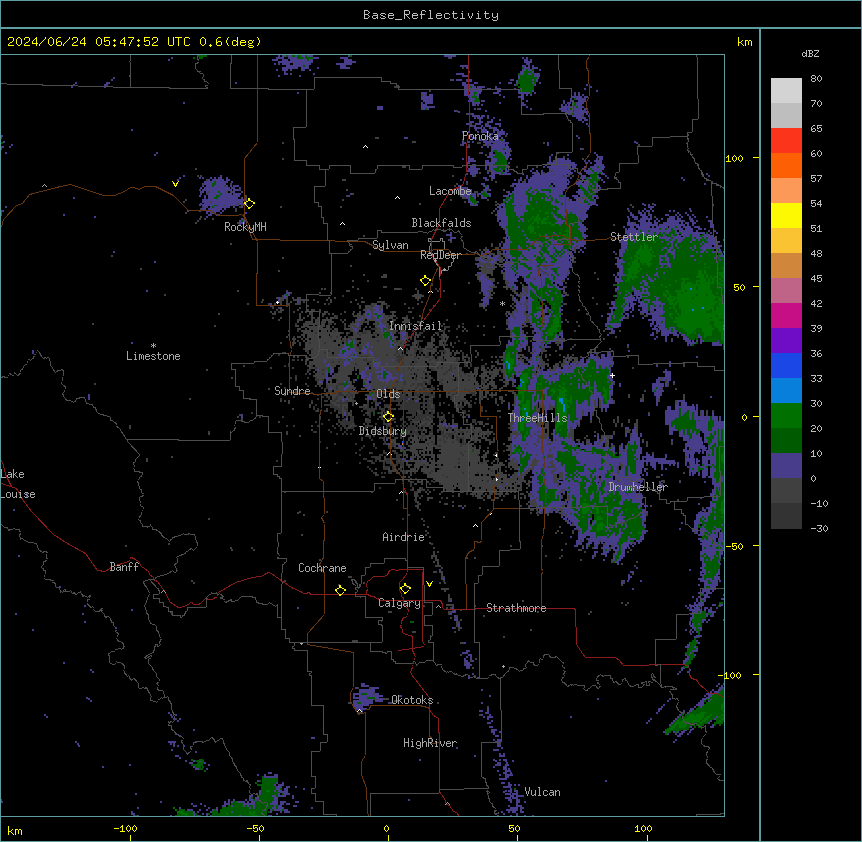
Task: Click the yellow 54 dBZ legend swatch
Action: click(x=786, y=215)
